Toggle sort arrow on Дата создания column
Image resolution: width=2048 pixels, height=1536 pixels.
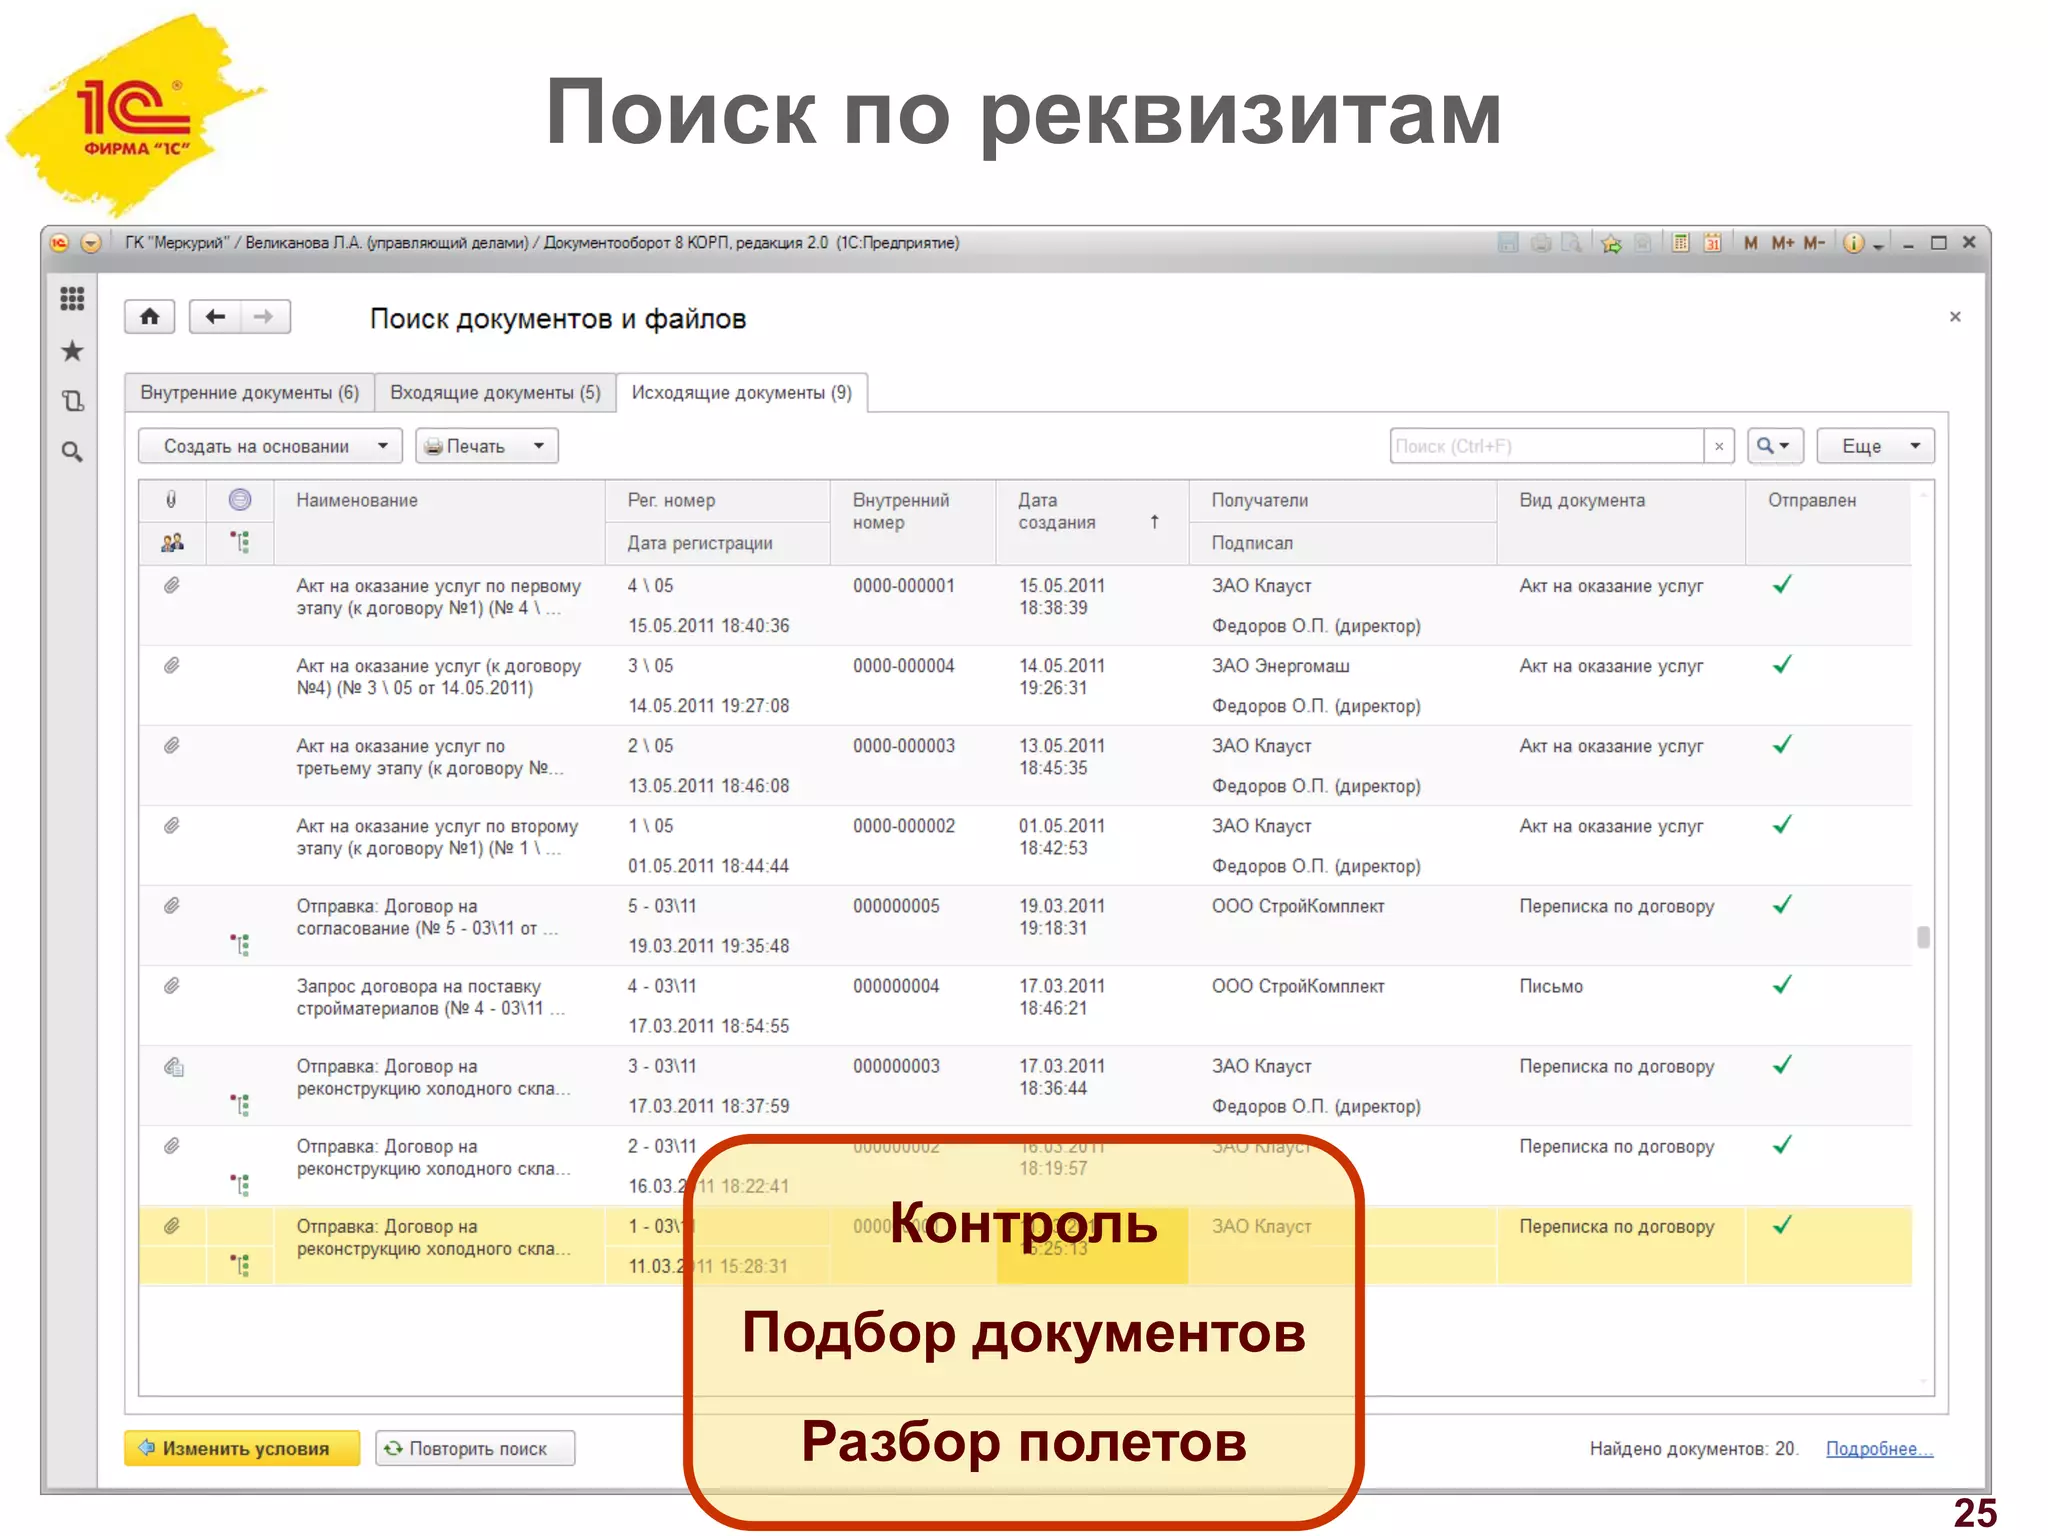coord(1154,522)
